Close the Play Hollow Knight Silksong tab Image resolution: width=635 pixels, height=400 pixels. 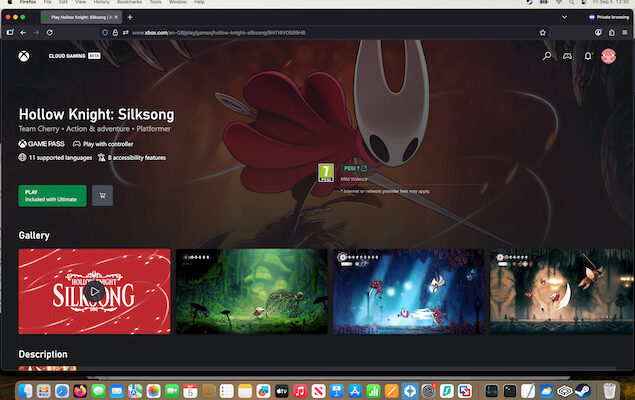click(x=116, y=17)
